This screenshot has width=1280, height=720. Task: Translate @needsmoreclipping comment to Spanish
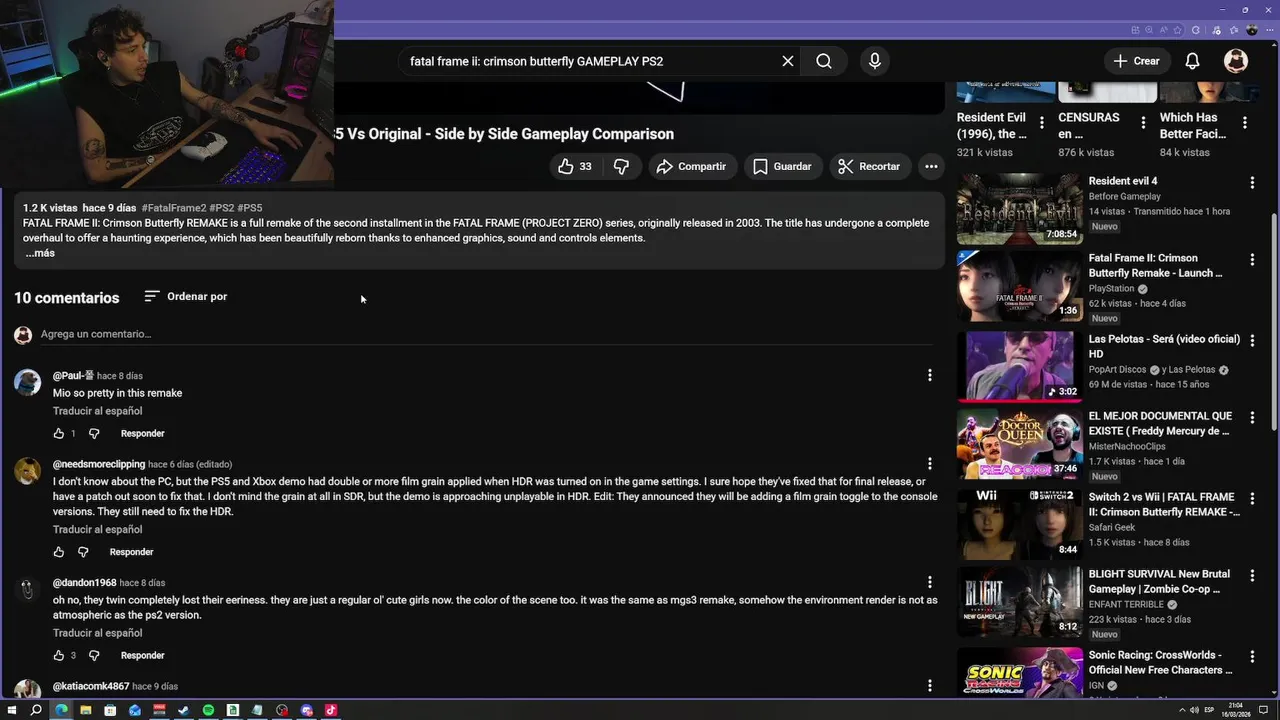(97, 529)
